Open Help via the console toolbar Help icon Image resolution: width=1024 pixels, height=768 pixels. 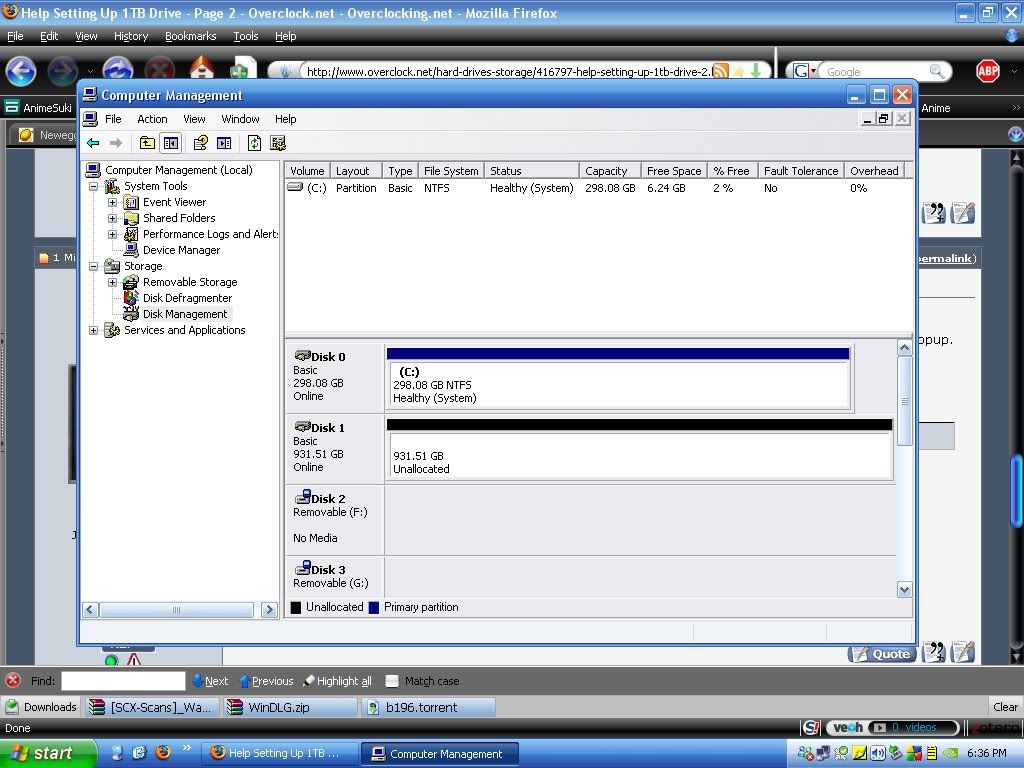(200, 142)
